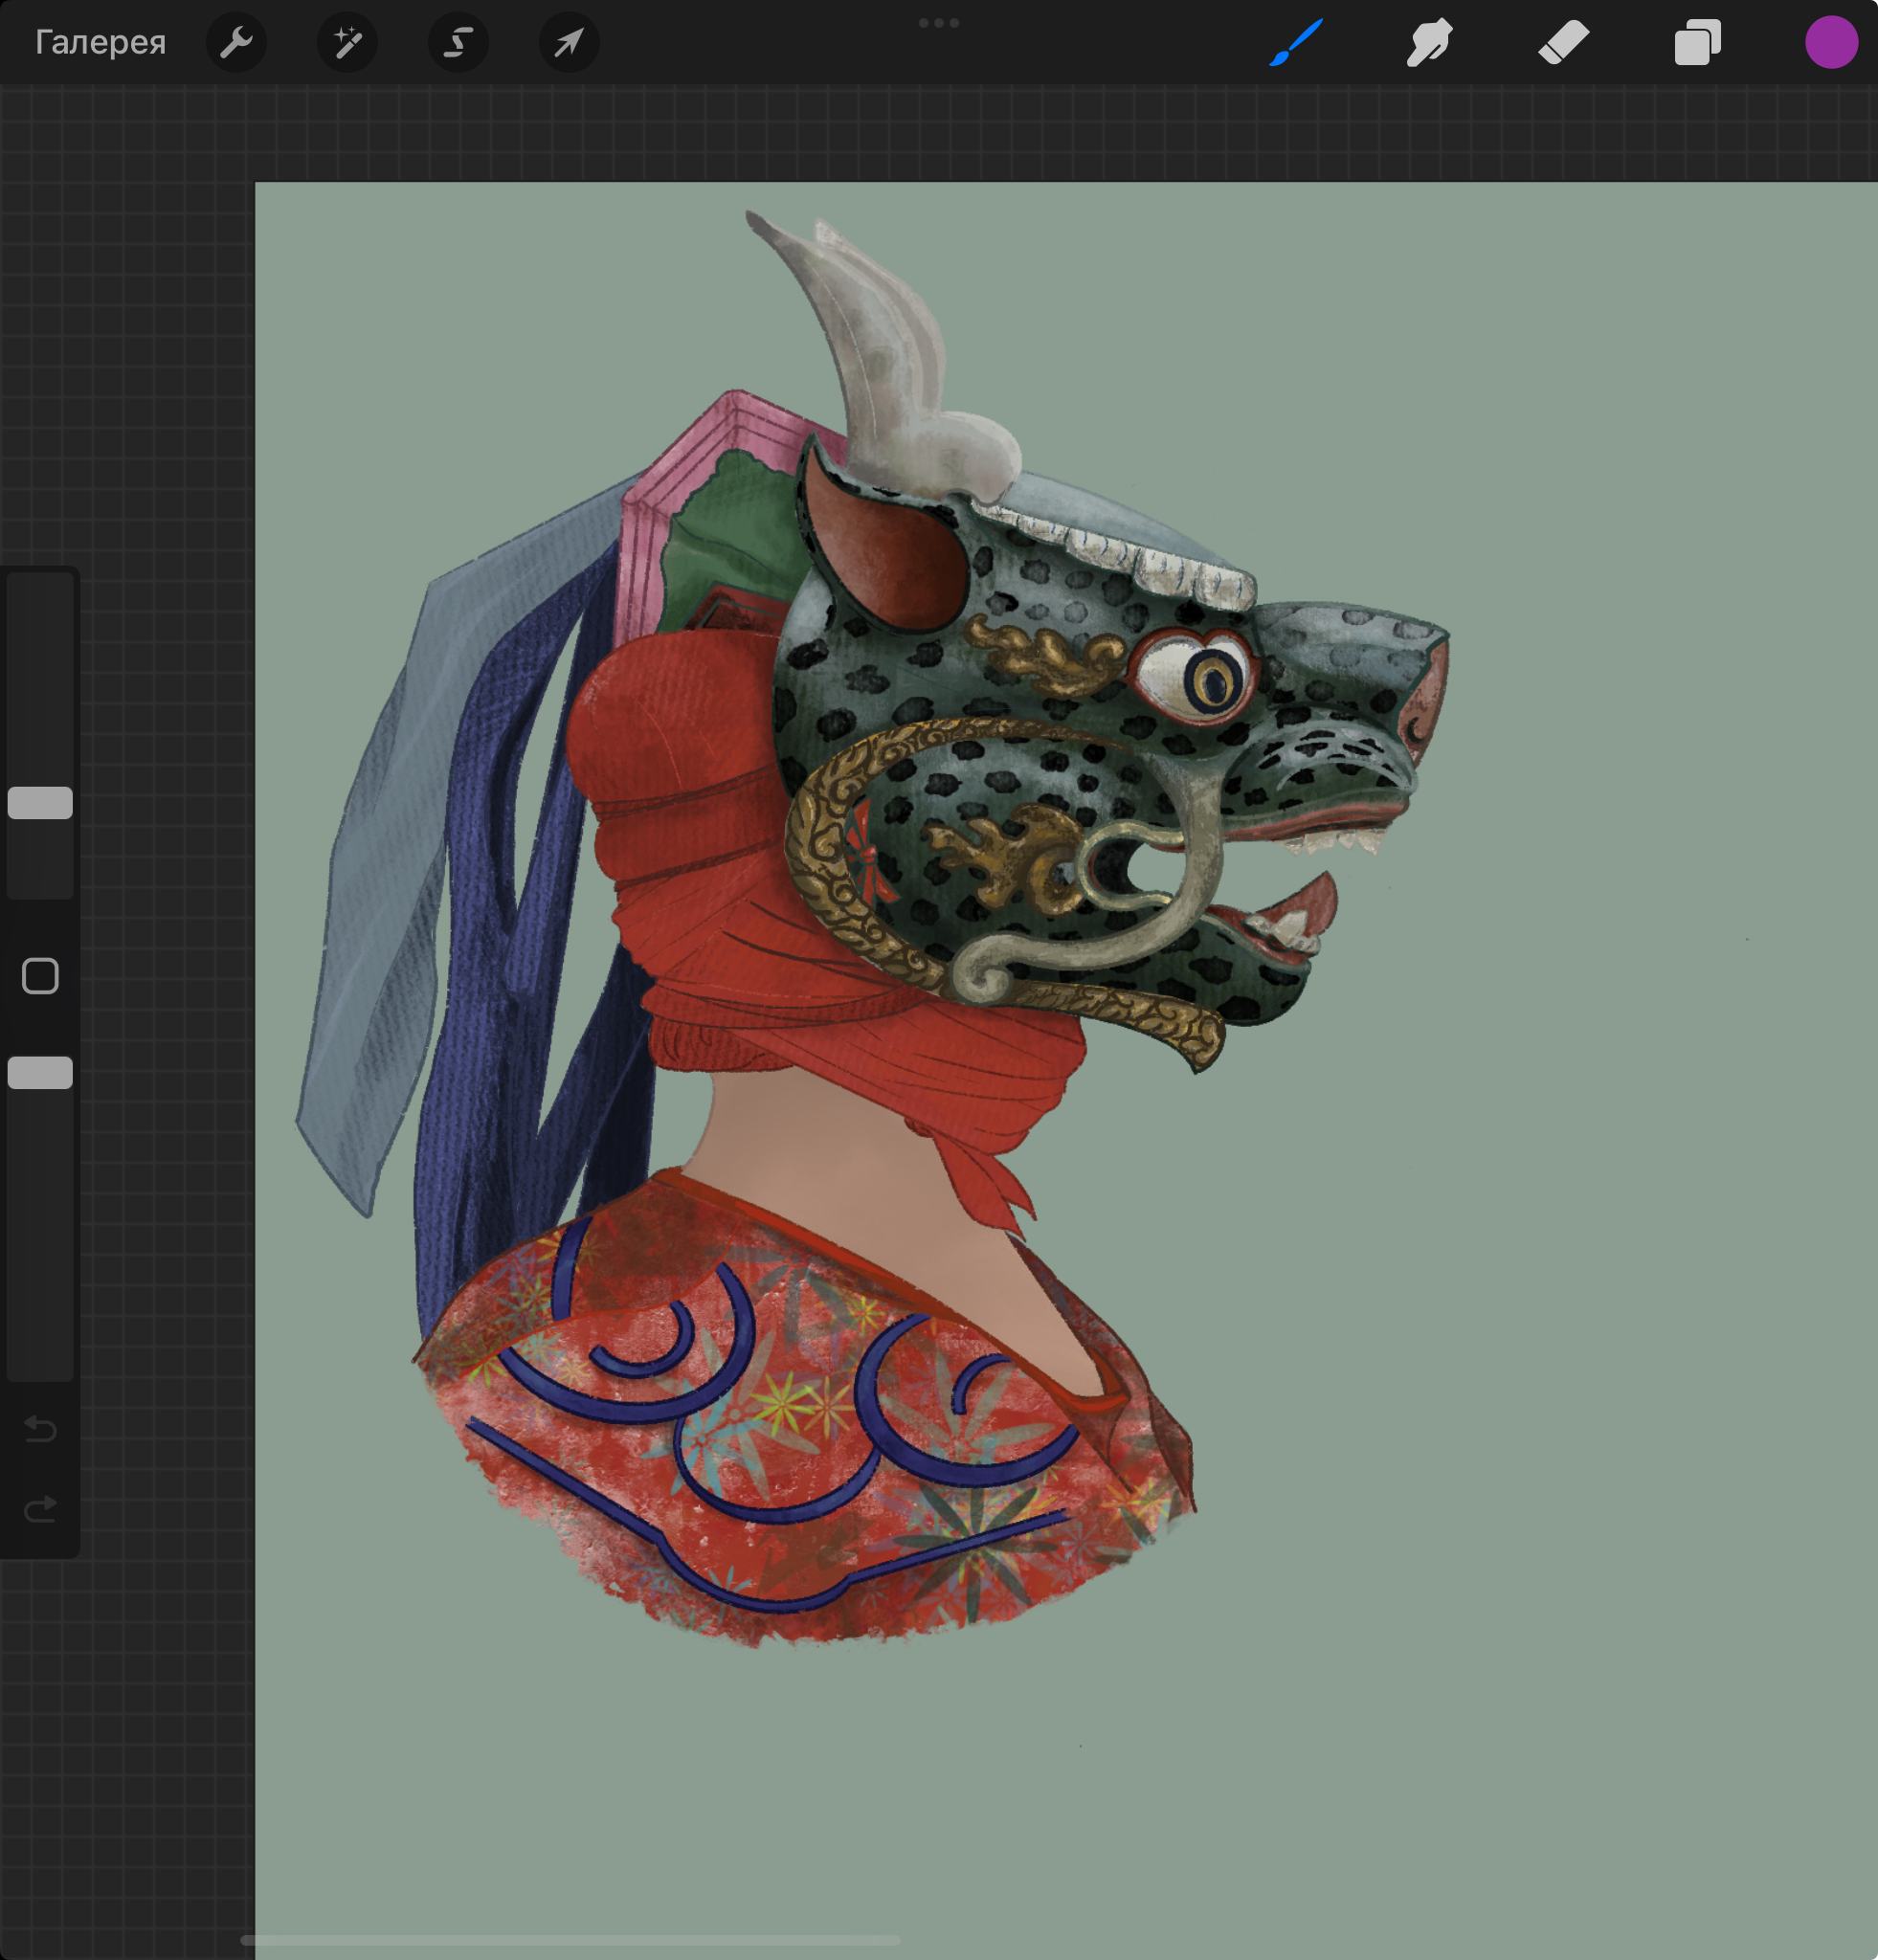The height and width of the screenshot is (1960, 1878).
Task: Open the Adjustments magic wand menu
Action: pos(347,42)
